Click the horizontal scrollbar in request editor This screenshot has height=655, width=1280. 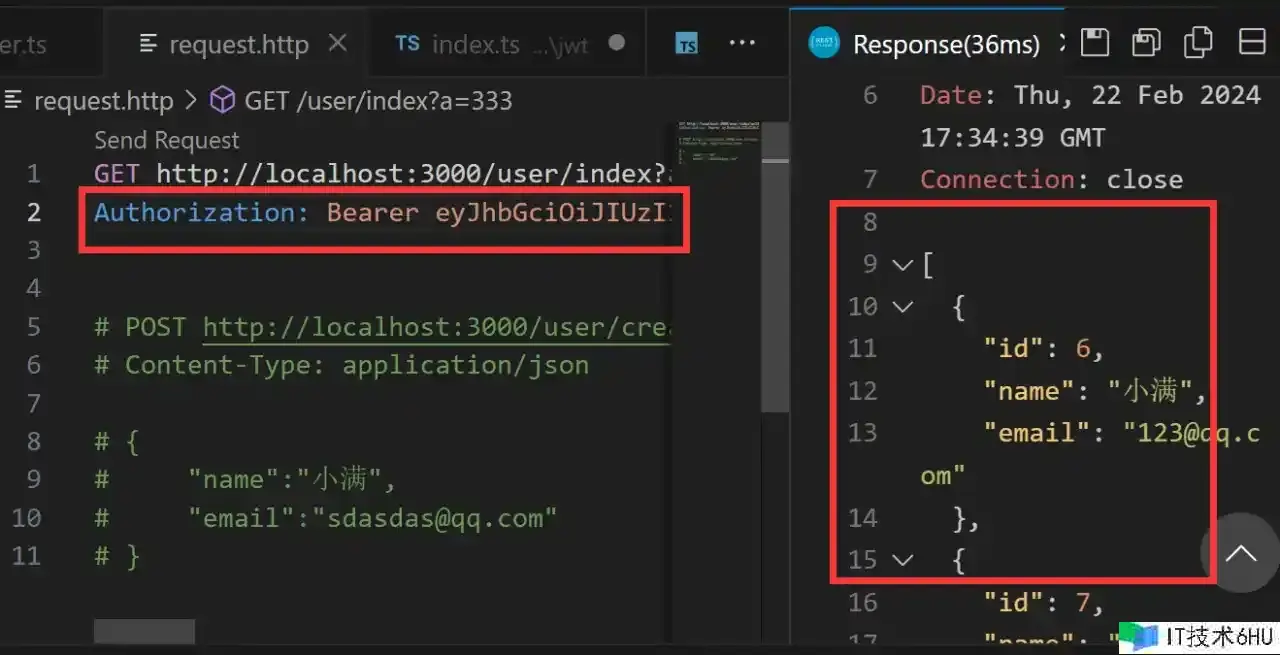(x=144, y=631)
